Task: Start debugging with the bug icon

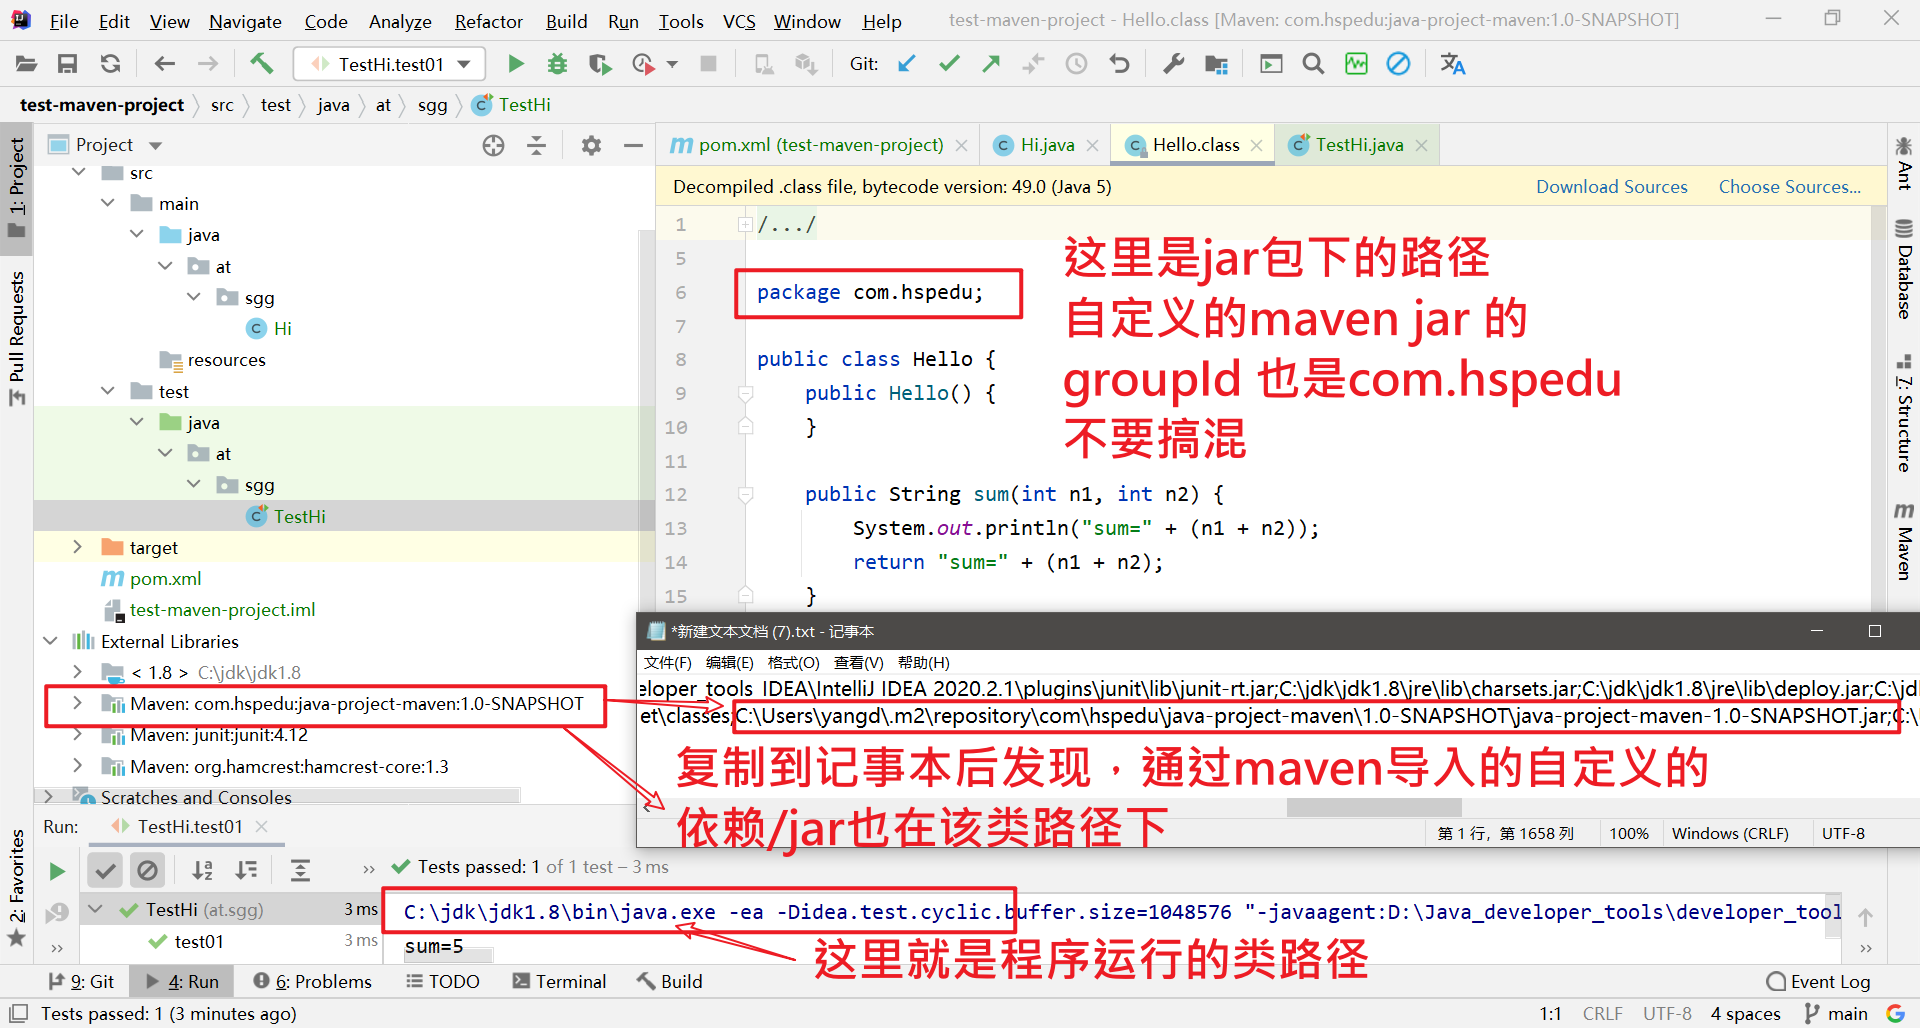Action: 557,64
